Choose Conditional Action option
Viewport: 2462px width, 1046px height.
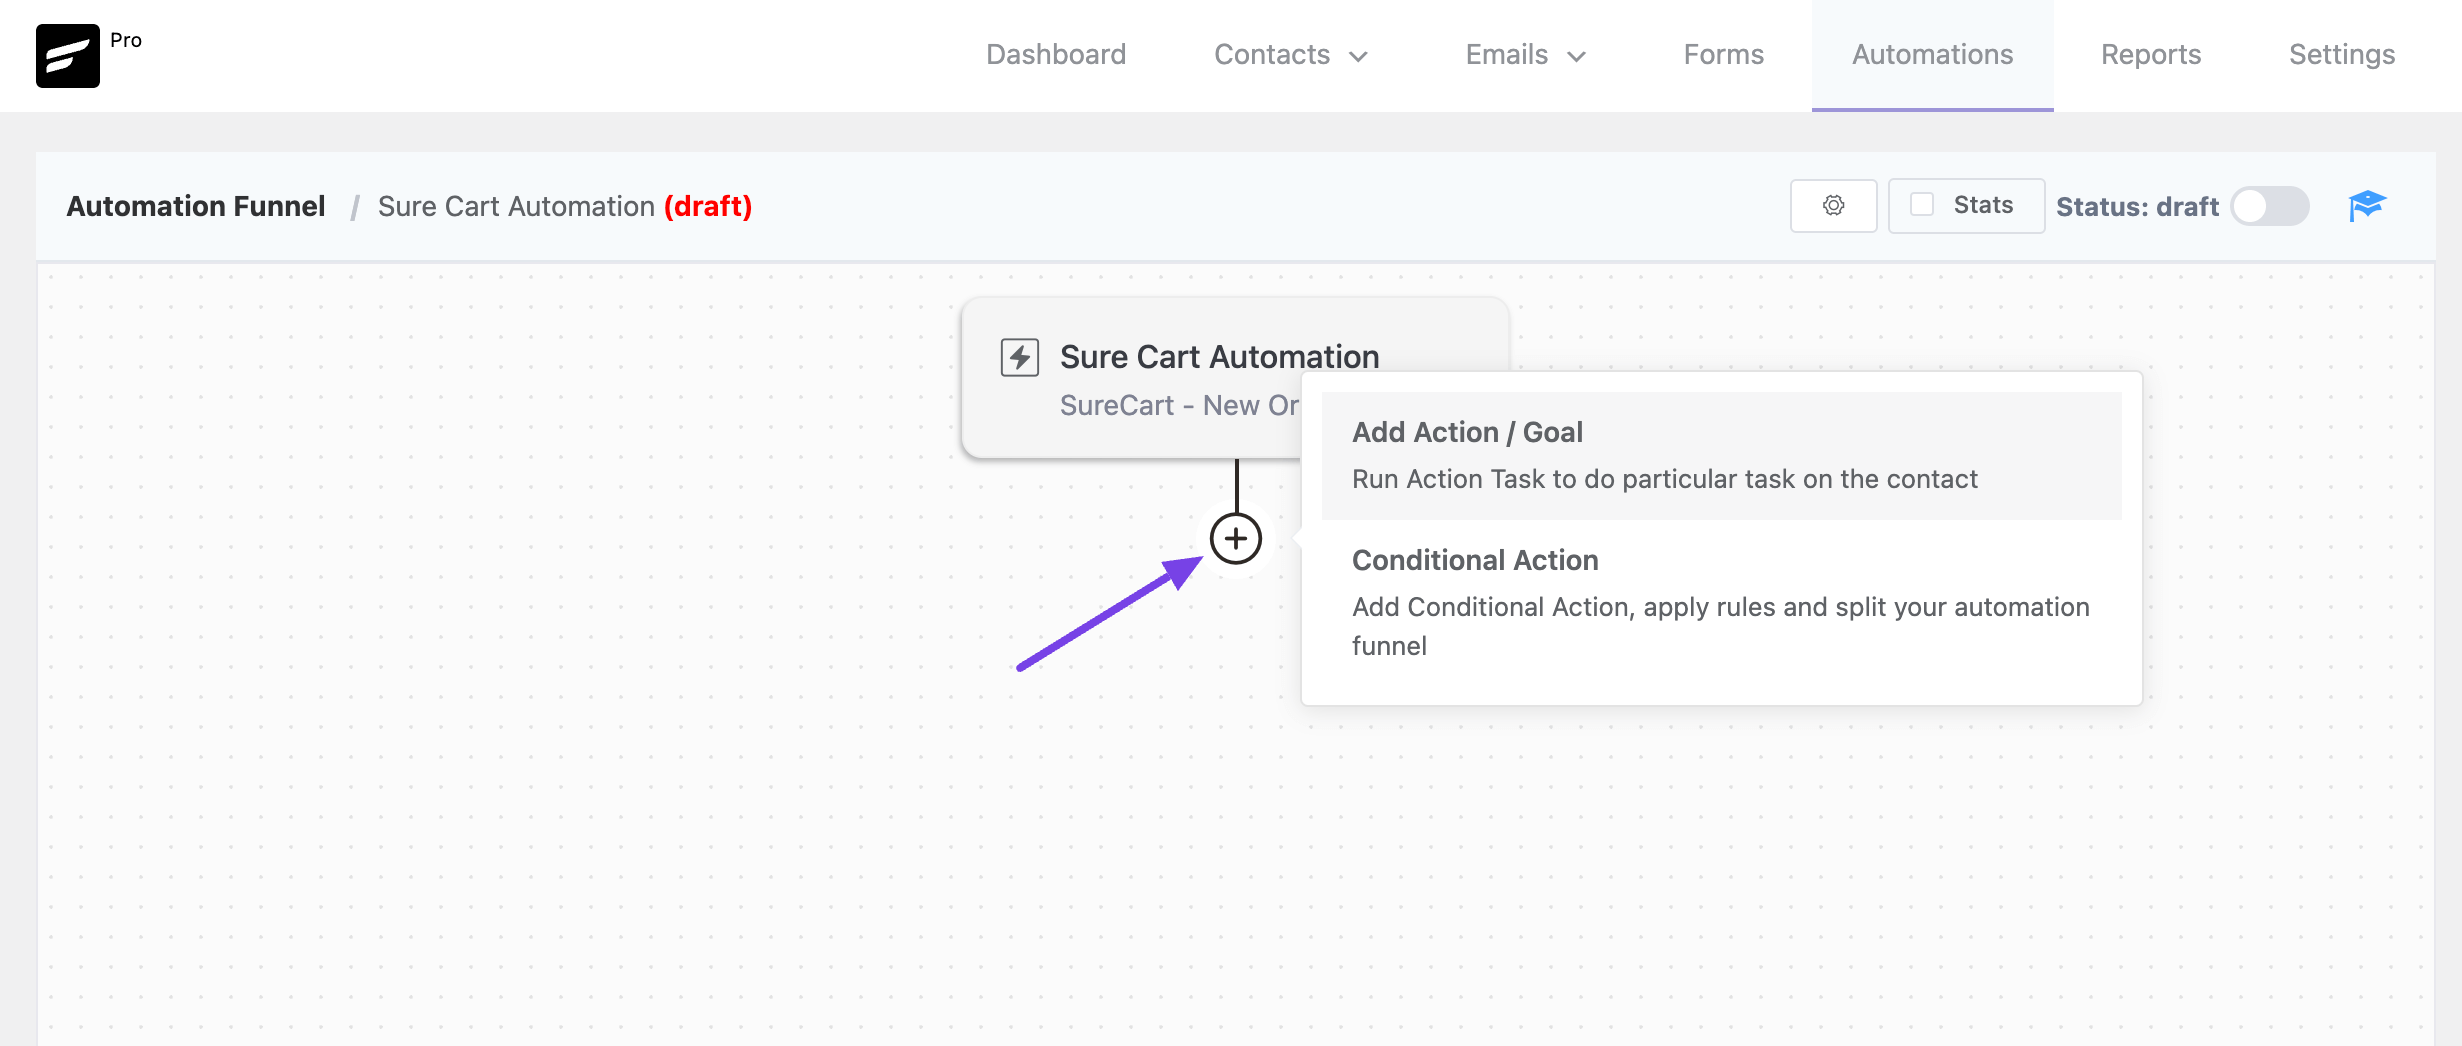click(1721, 602)
